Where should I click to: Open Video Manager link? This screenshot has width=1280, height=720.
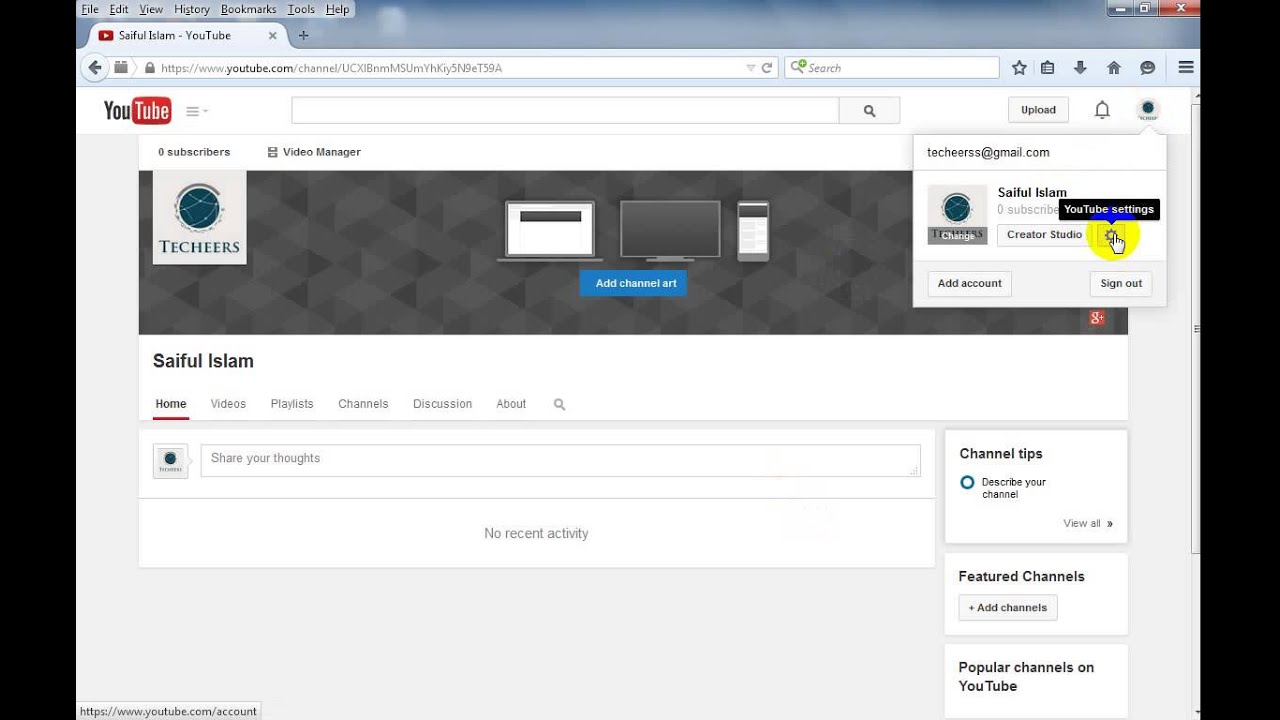click(x=314, y=152)
